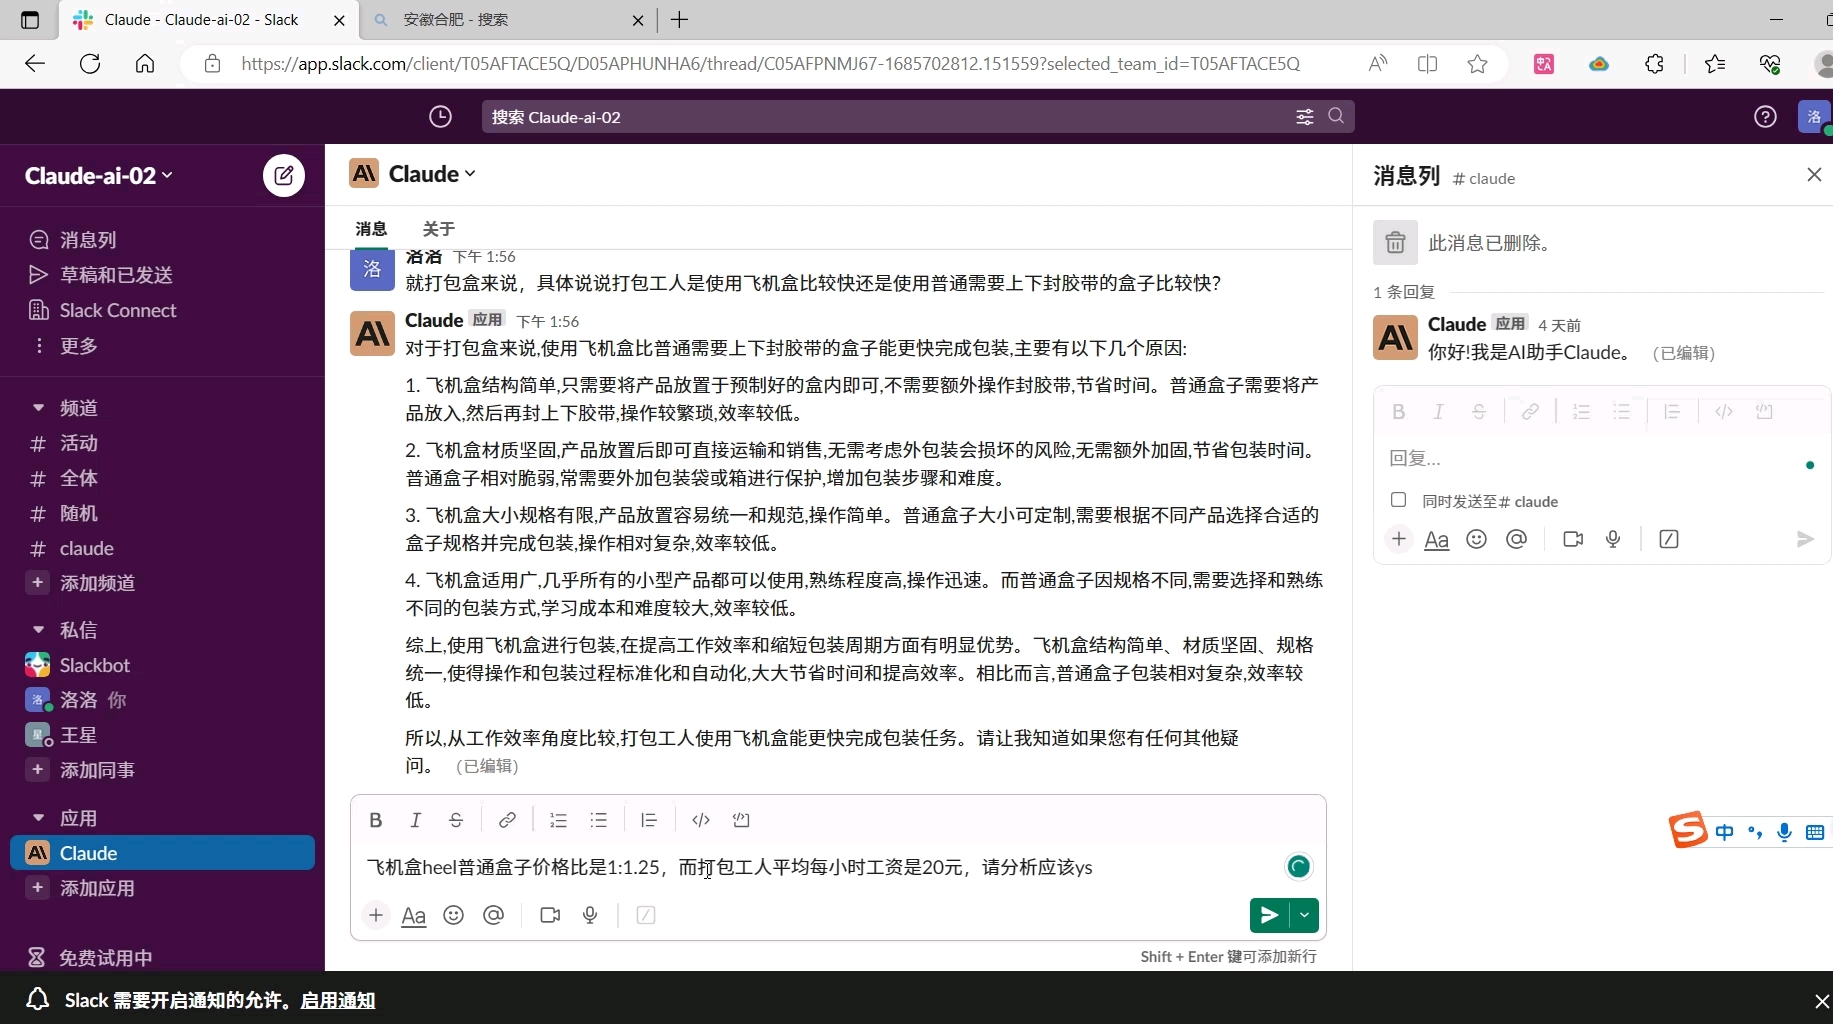The image size is (1833, 1024).
Task: Apply strikethrough in the main message composer
Action: click(456, 820)
